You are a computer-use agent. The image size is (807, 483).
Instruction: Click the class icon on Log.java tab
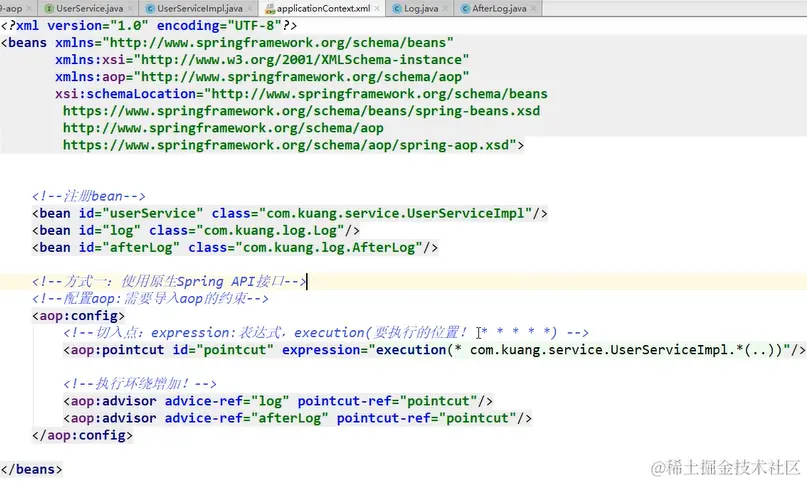point(397,8)
